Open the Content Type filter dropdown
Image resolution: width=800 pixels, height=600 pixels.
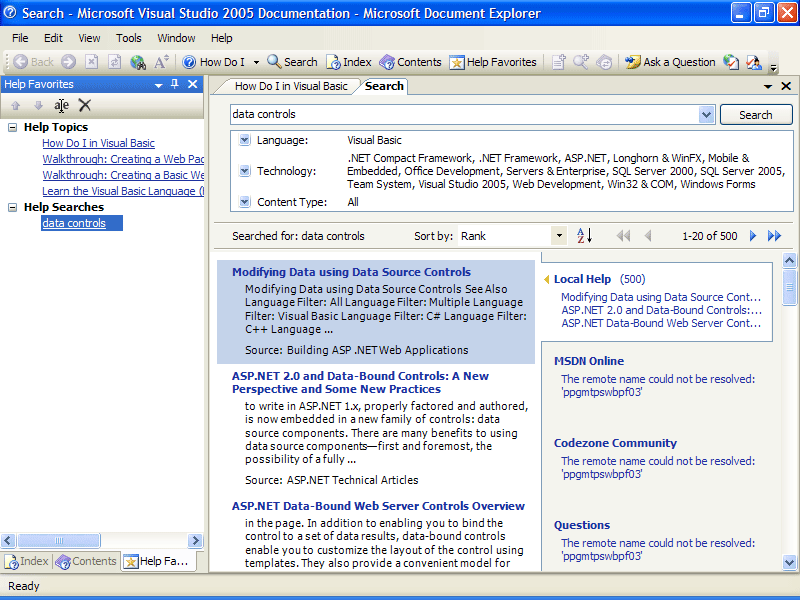coord(245,202)
